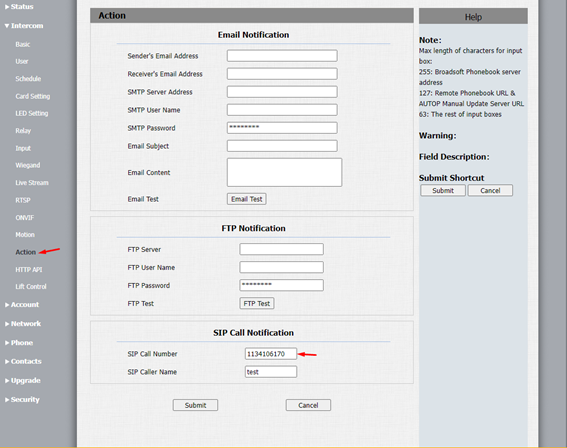Open Lift Control page
The width and height of the screenshot is (567, 448).
[x=31, y=286]
